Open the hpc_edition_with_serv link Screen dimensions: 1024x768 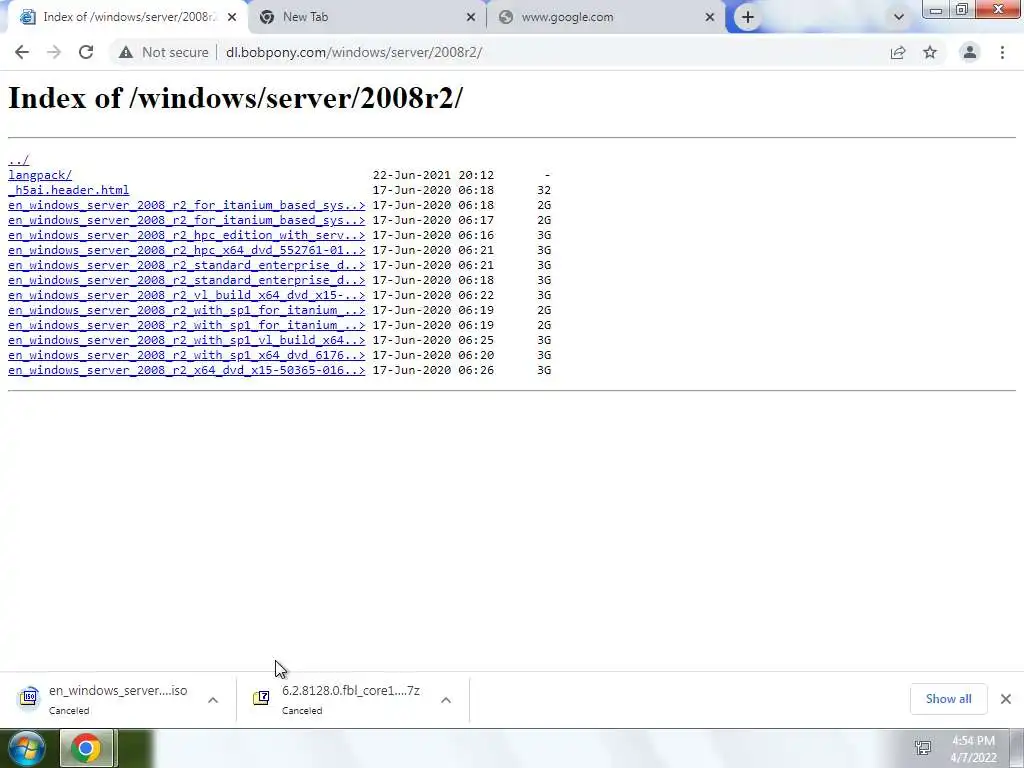pos(187,235)
